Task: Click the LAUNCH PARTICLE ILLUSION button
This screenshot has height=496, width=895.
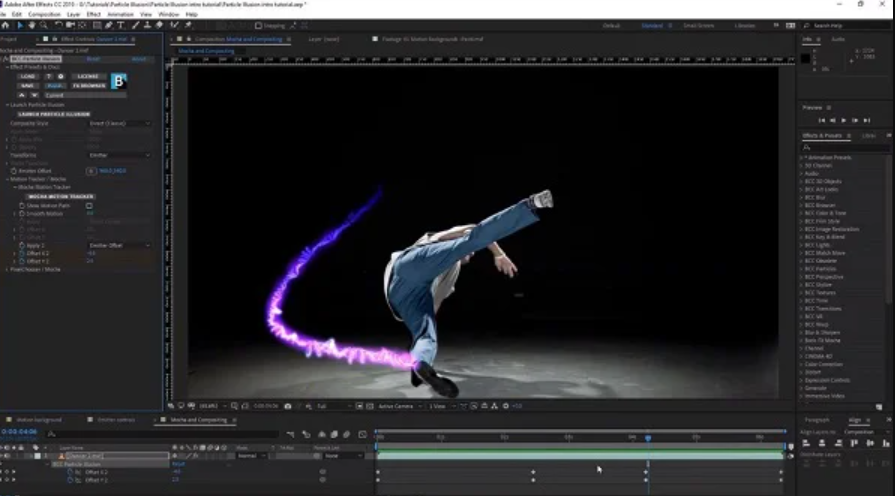Action: click(x=53, y=114)
